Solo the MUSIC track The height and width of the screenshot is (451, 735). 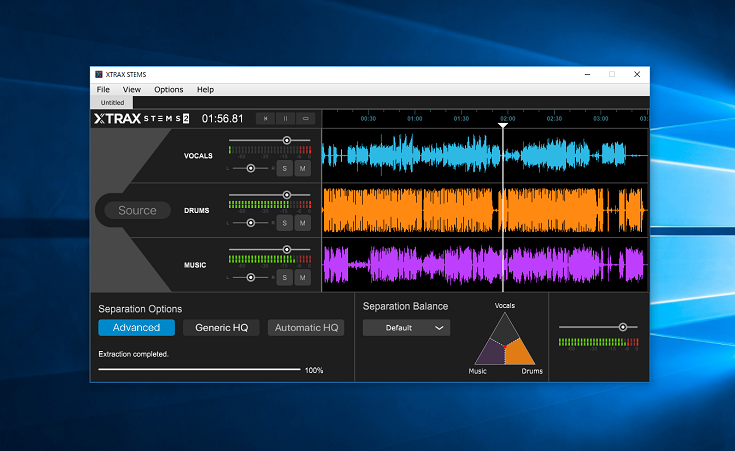tap(285, 278)
